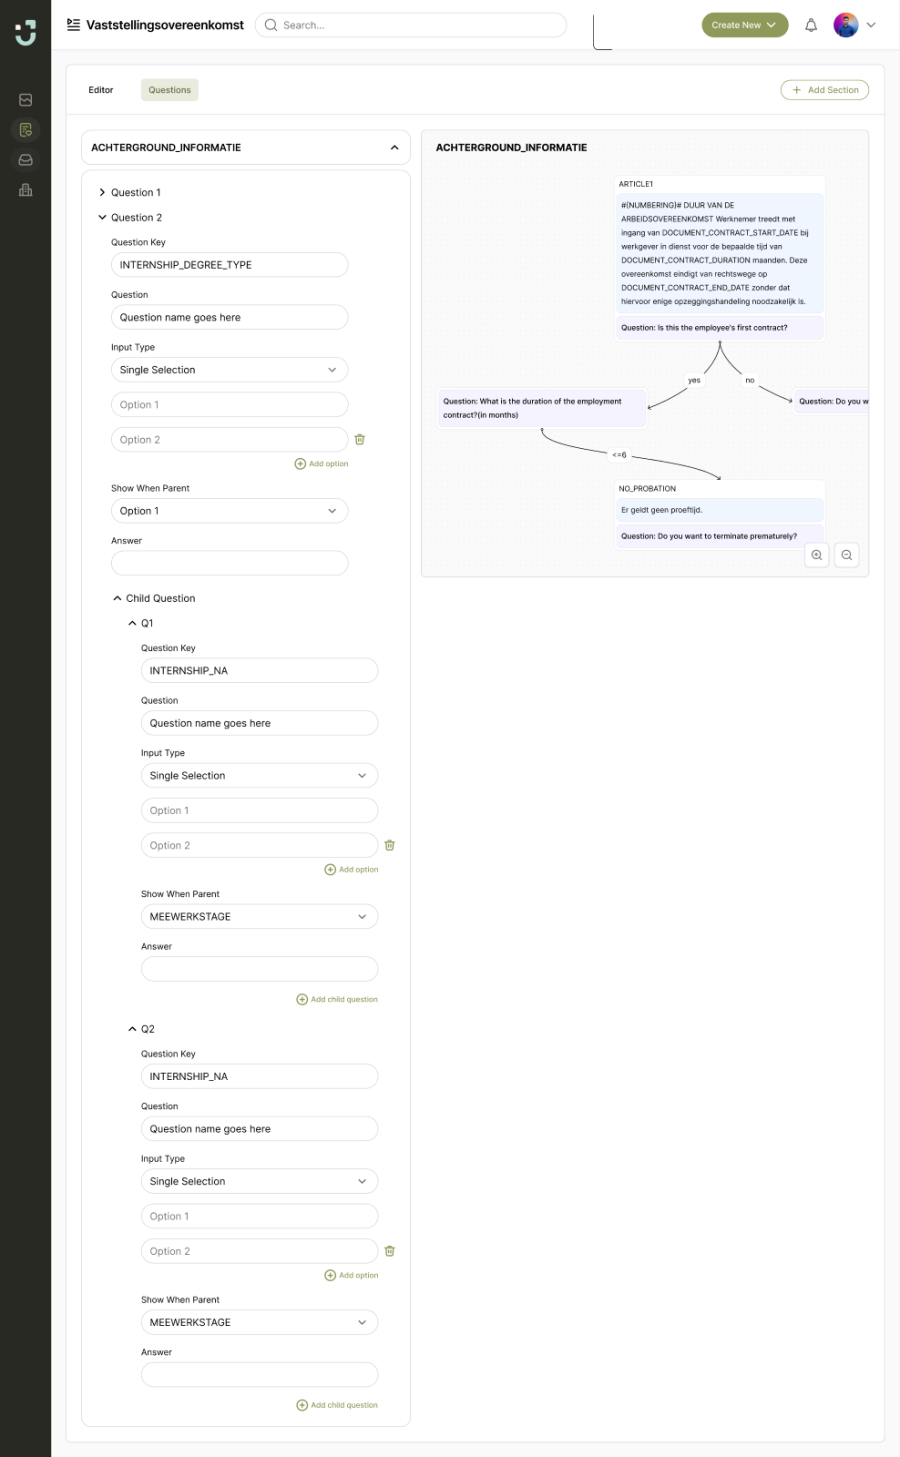900x1457 pixels.
Task: Expand Question 1
Action: coord(130,192)
